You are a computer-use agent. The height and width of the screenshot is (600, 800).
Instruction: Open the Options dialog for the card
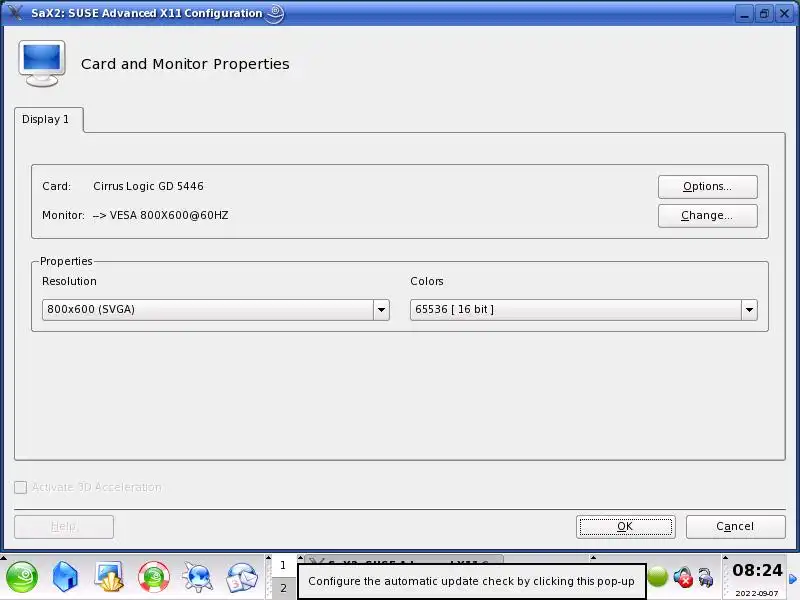tap(707, 187)
